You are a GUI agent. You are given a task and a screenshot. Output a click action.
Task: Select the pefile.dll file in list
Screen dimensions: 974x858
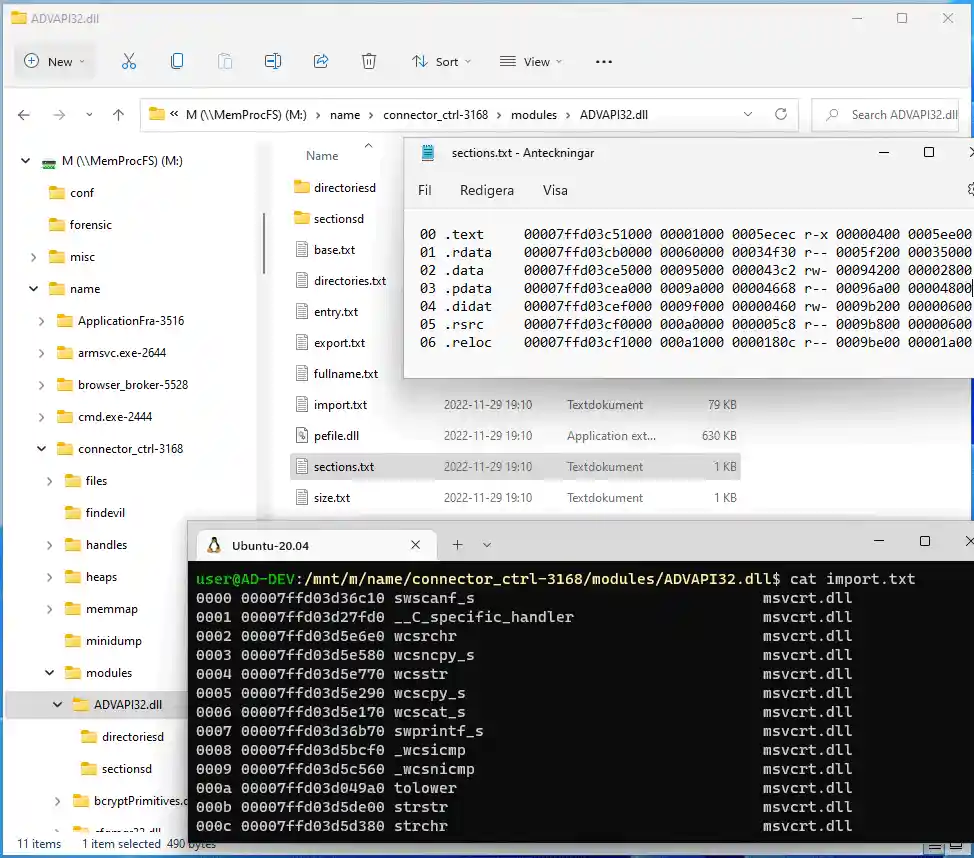336,436
